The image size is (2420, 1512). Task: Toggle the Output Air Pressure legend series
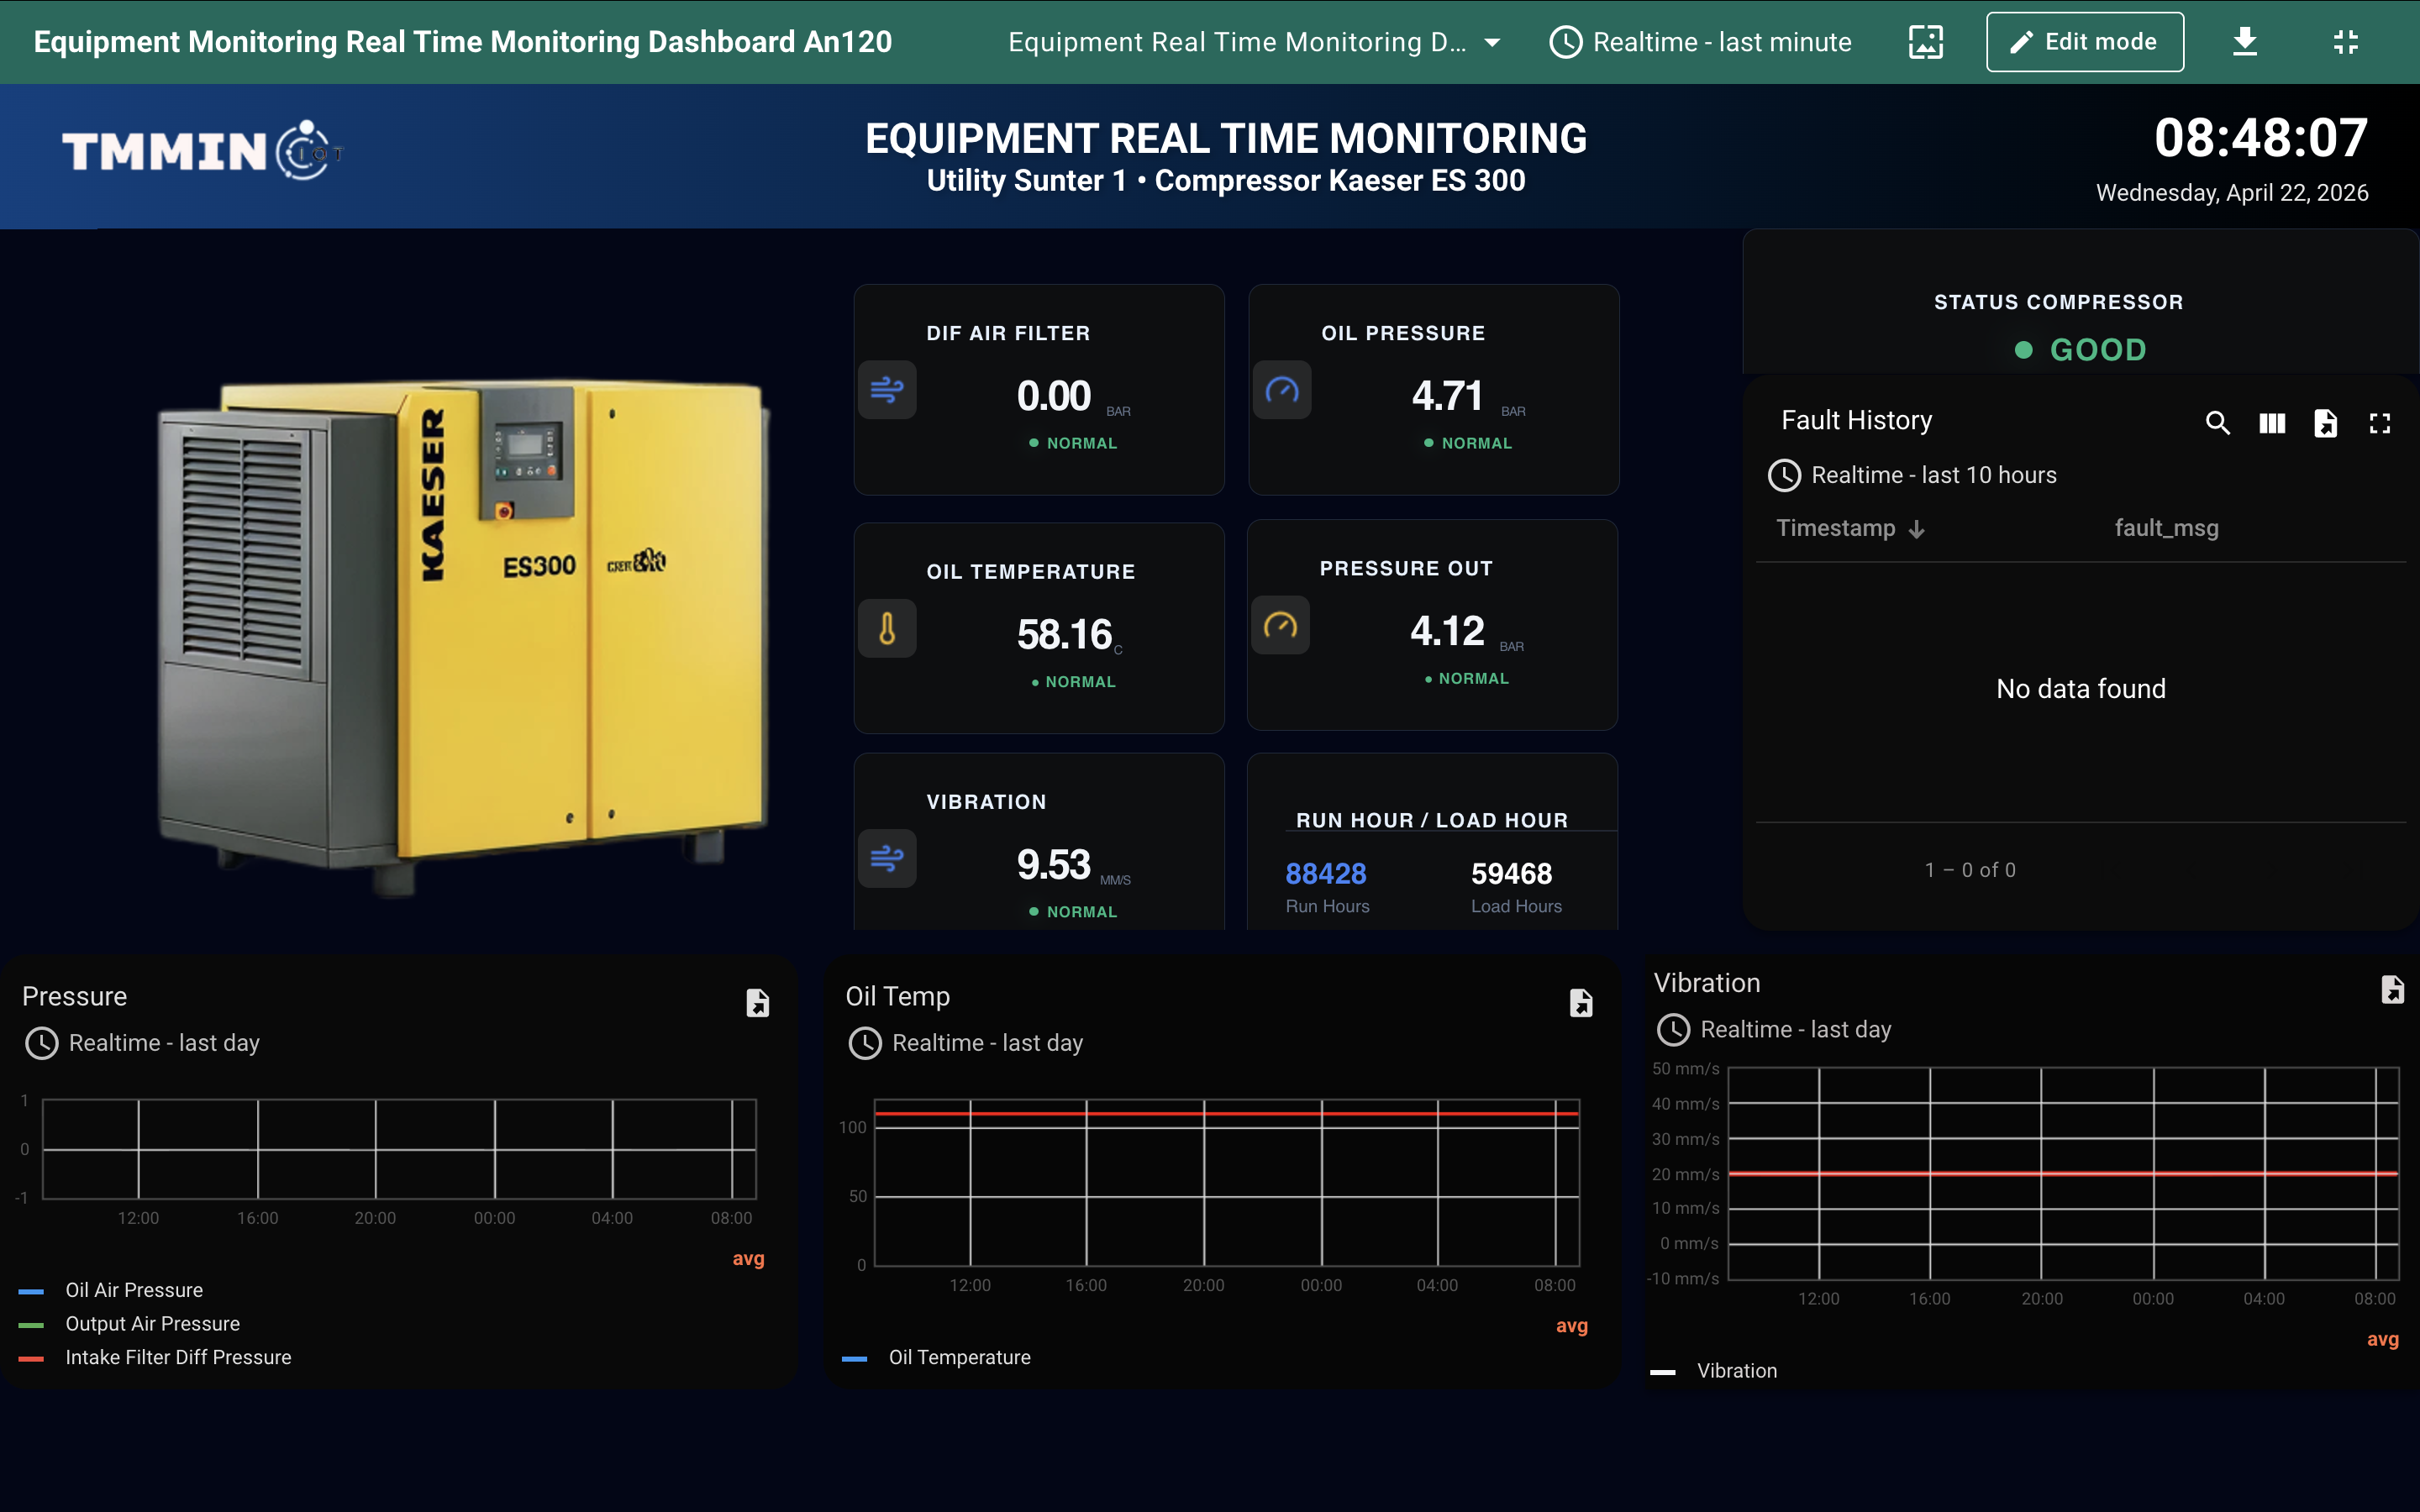point(152,1324)
